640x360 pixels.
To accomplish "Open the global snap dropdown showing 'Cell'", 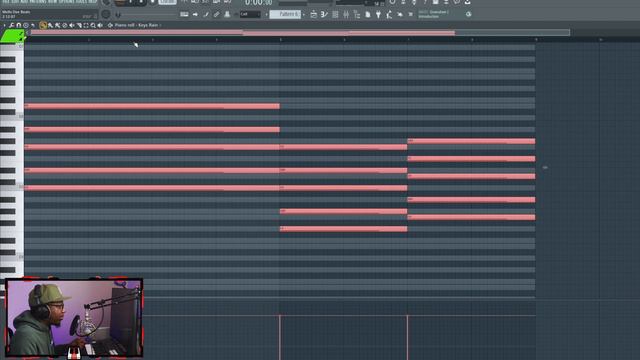I will click(250, 14).
